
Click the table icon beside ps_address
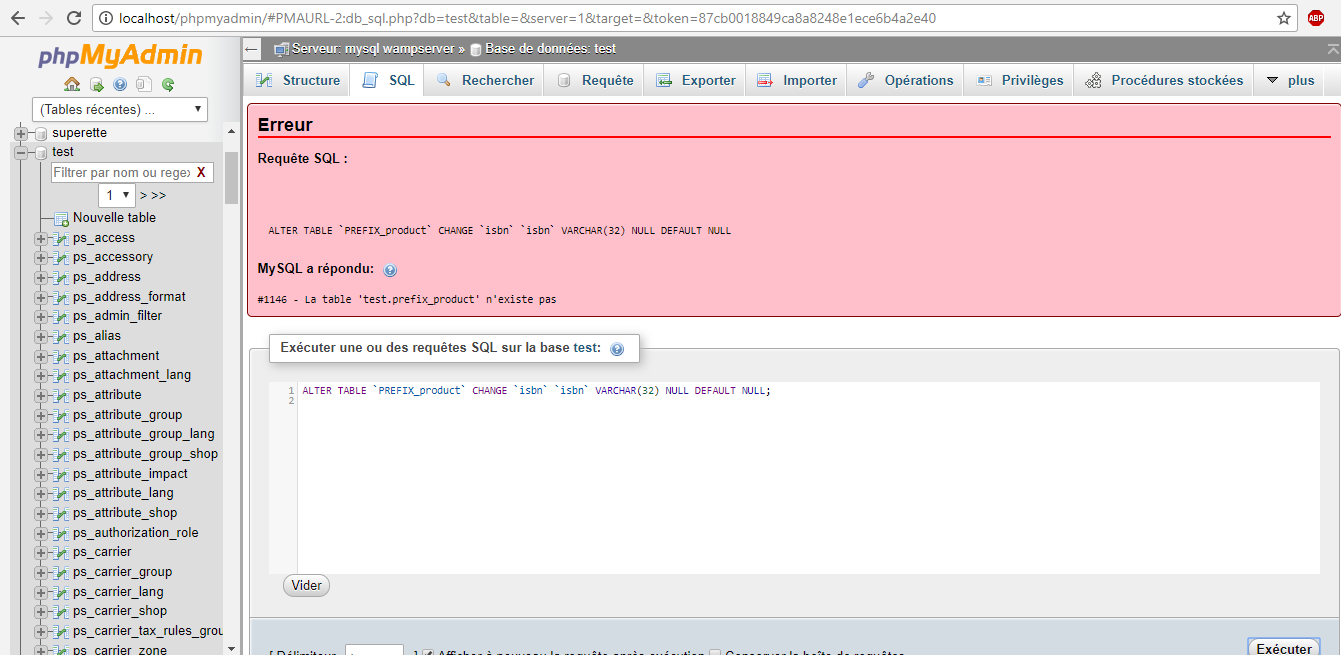[60, 277]
